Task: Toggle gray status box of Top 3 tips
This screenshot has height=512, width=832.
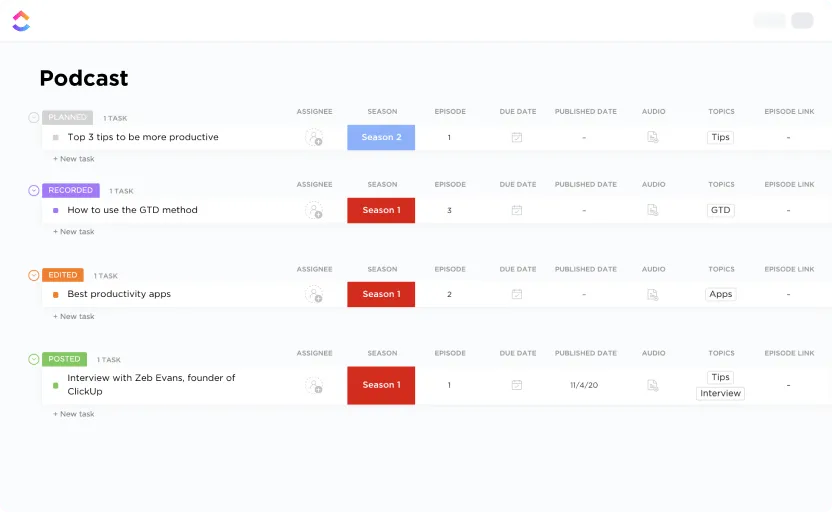Action: tap(56, 137)
